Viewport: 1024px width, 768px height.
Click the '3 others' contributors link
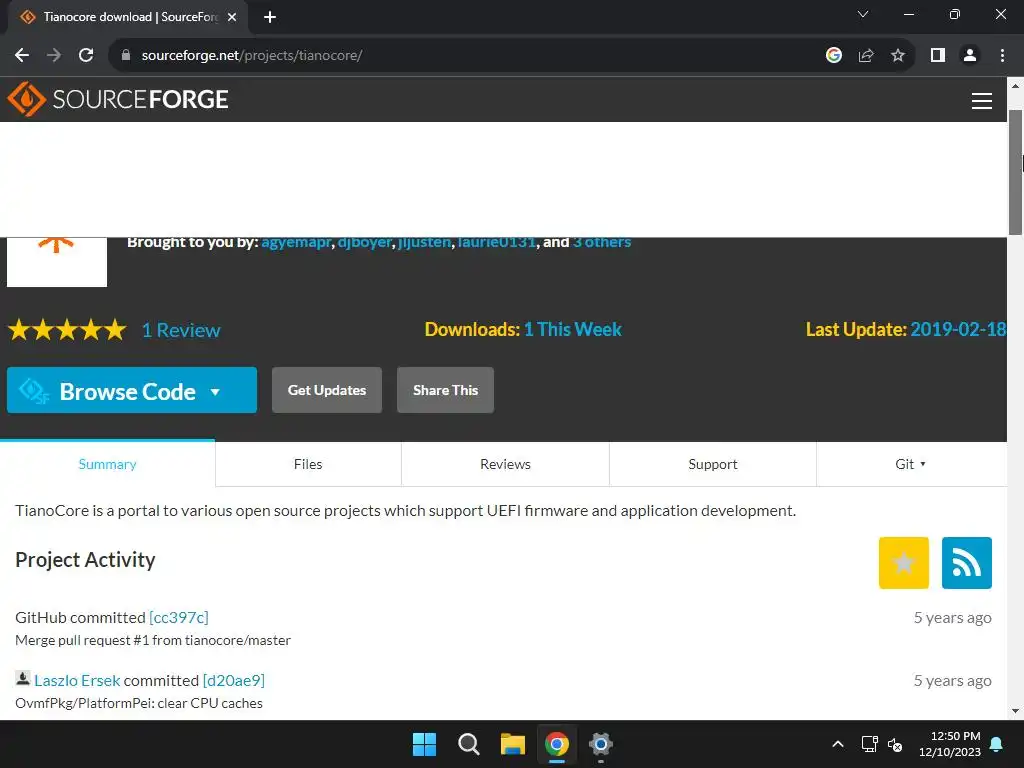(x=602, y=242)
